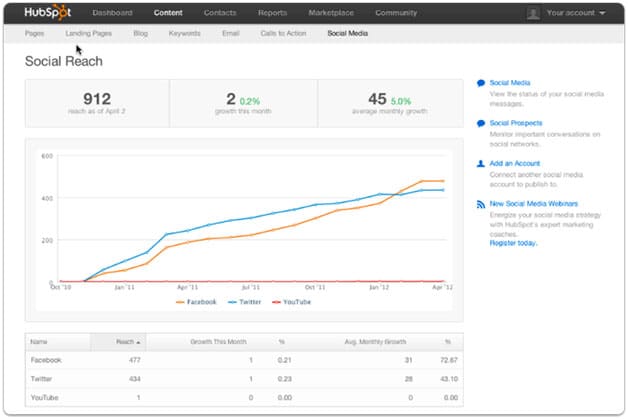This screenshot has width=628, height=419.
Task: Toggle the YouTube legend entry
Action: (291, 302)
